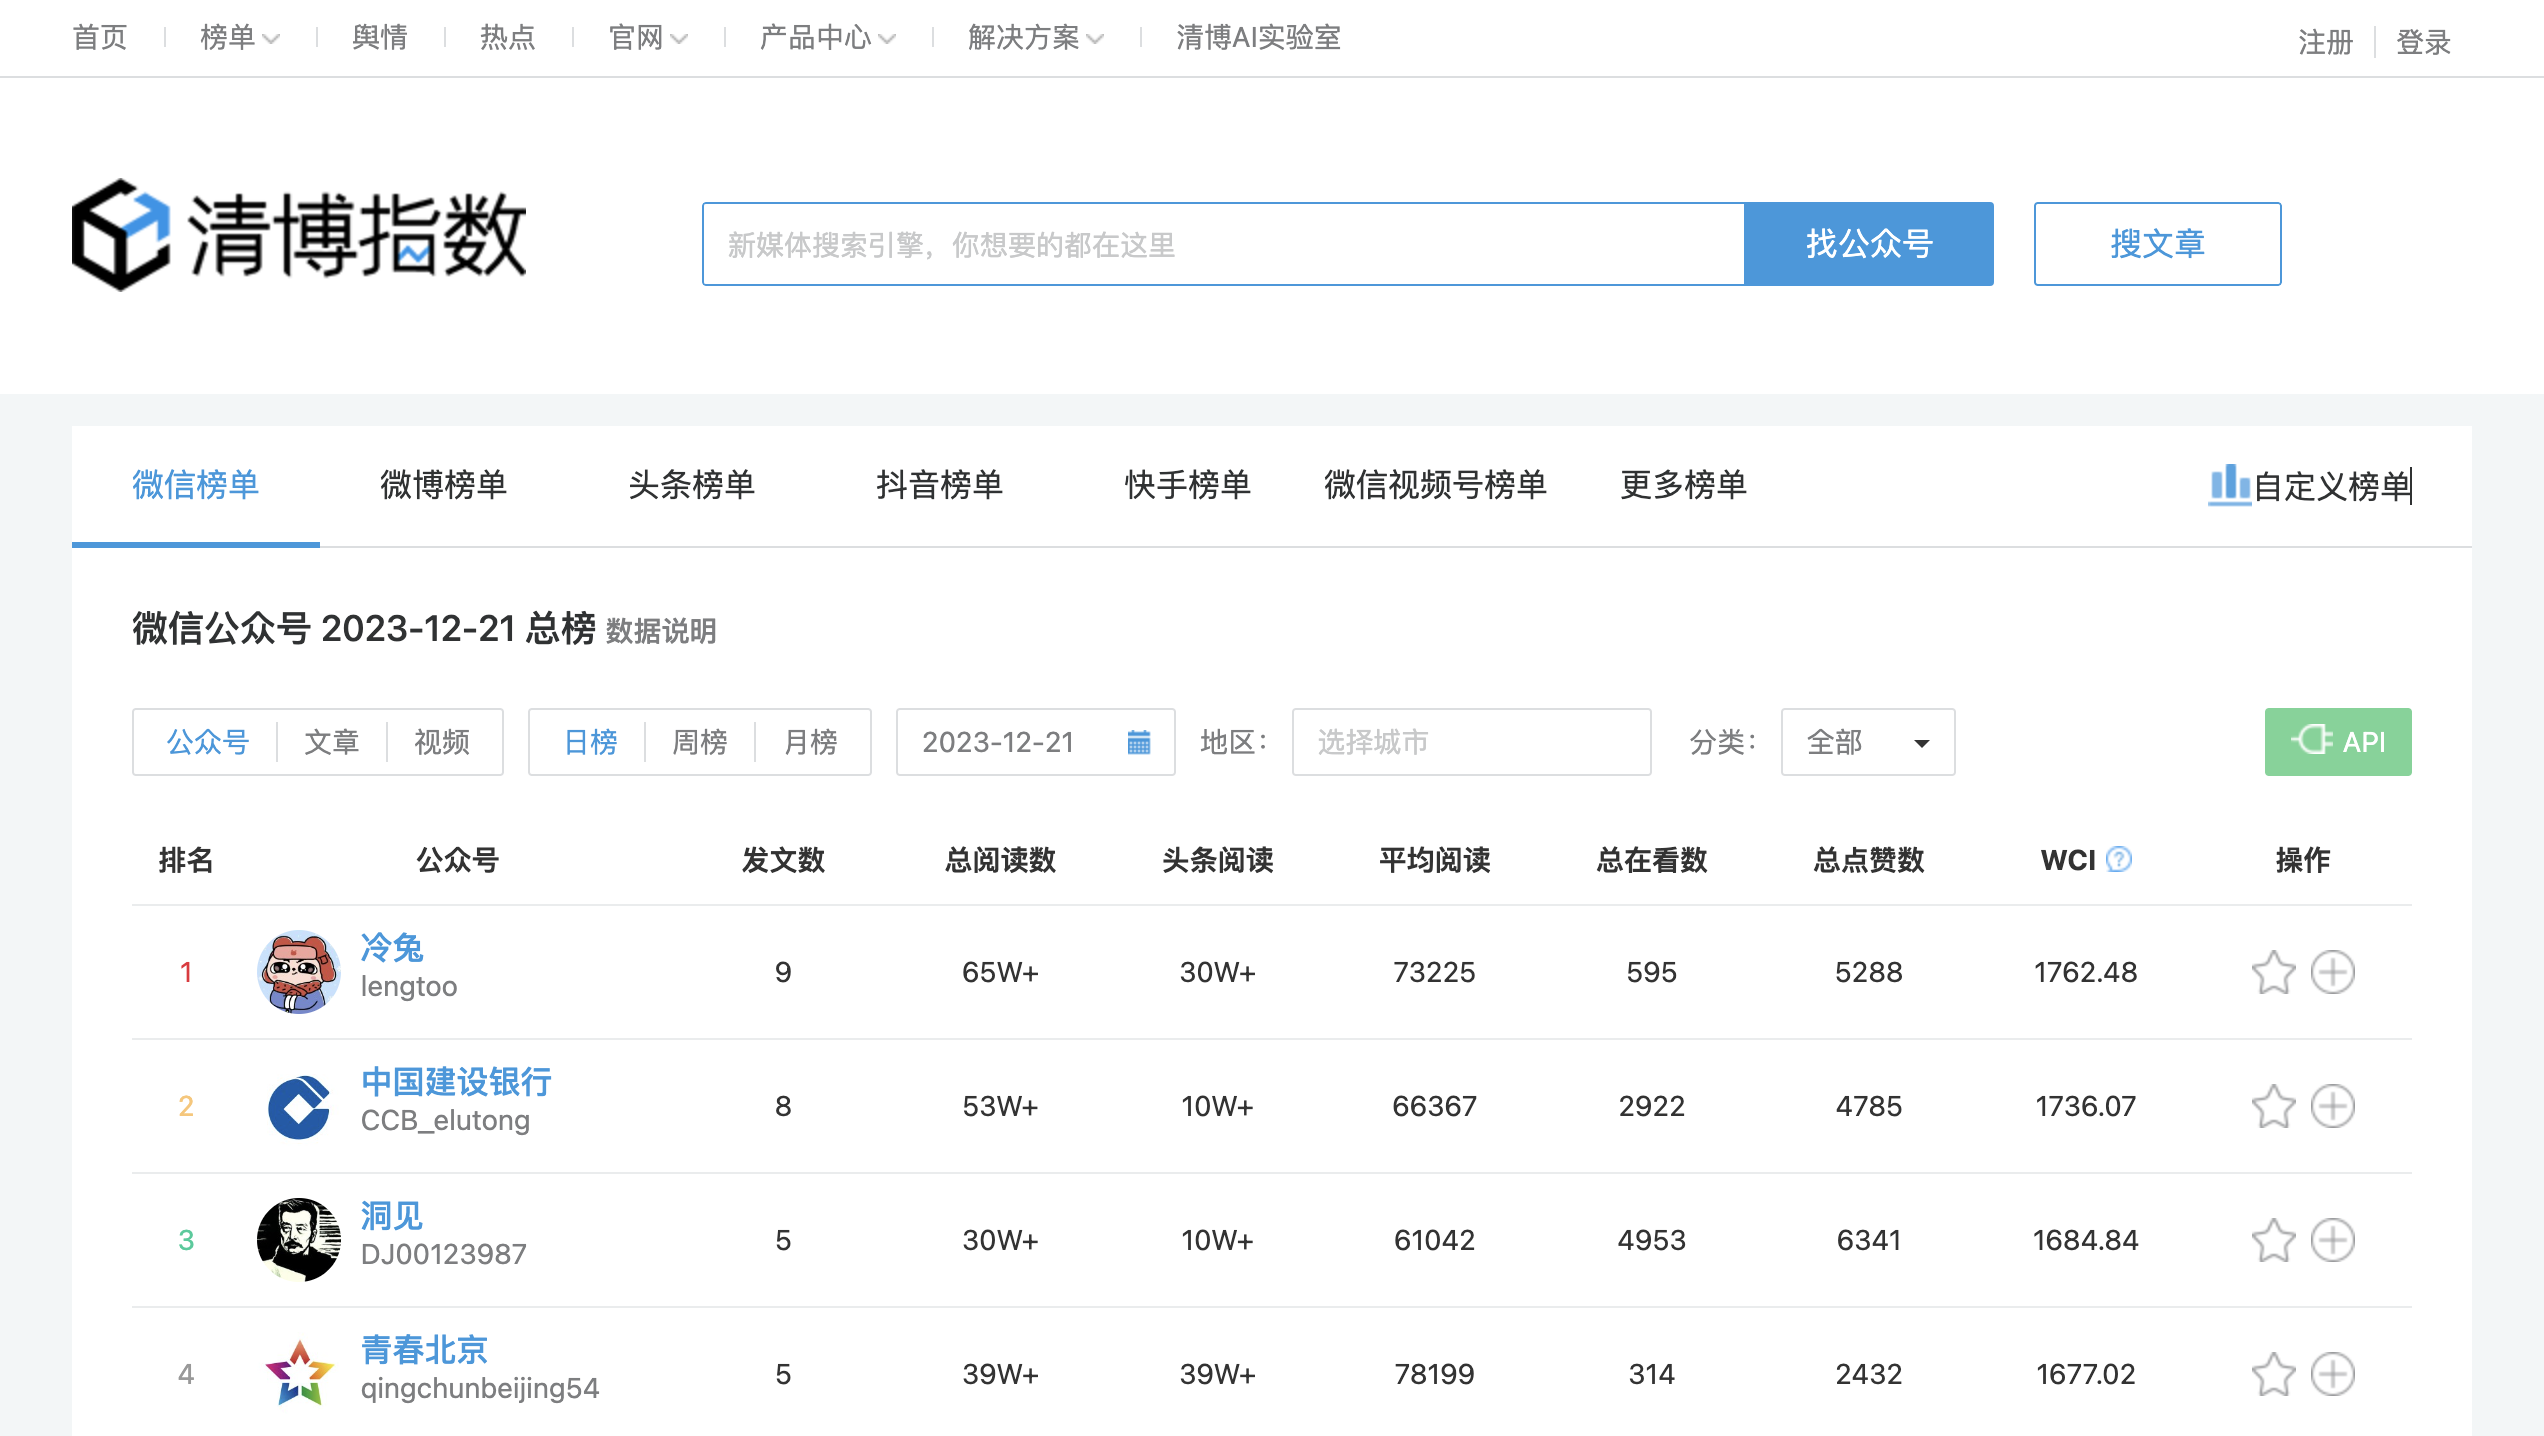Focus the 新媒体搜索引擎 search input
This screenshot has height=1436, width=2544.
coord(1224,244)
